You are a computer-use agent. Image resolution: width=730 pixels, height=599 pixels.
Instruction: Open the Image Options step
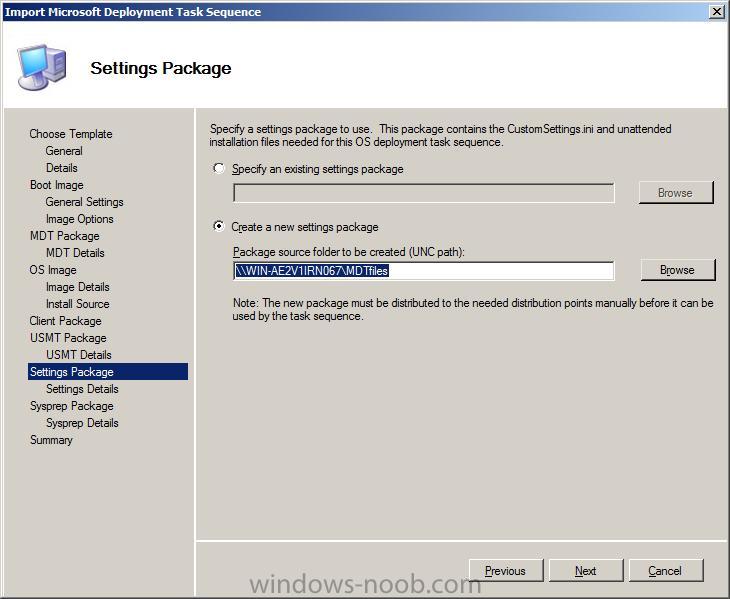pyautogui.click(x=80, y=219)
